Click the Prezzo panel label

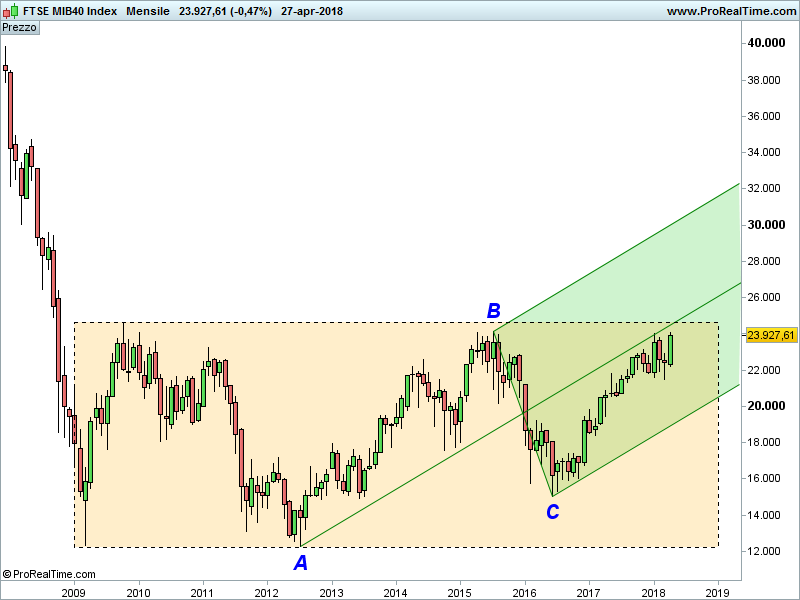tap(19, 28)
